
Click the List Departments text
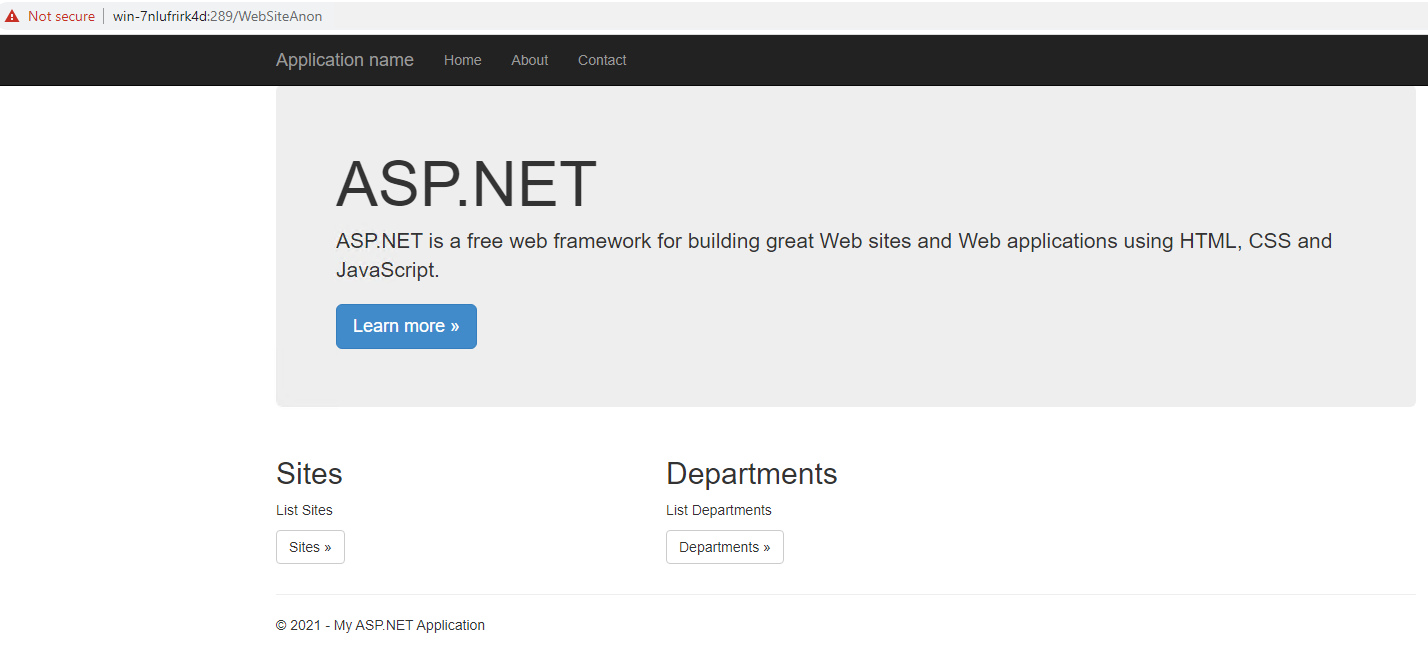coord(718,510)
